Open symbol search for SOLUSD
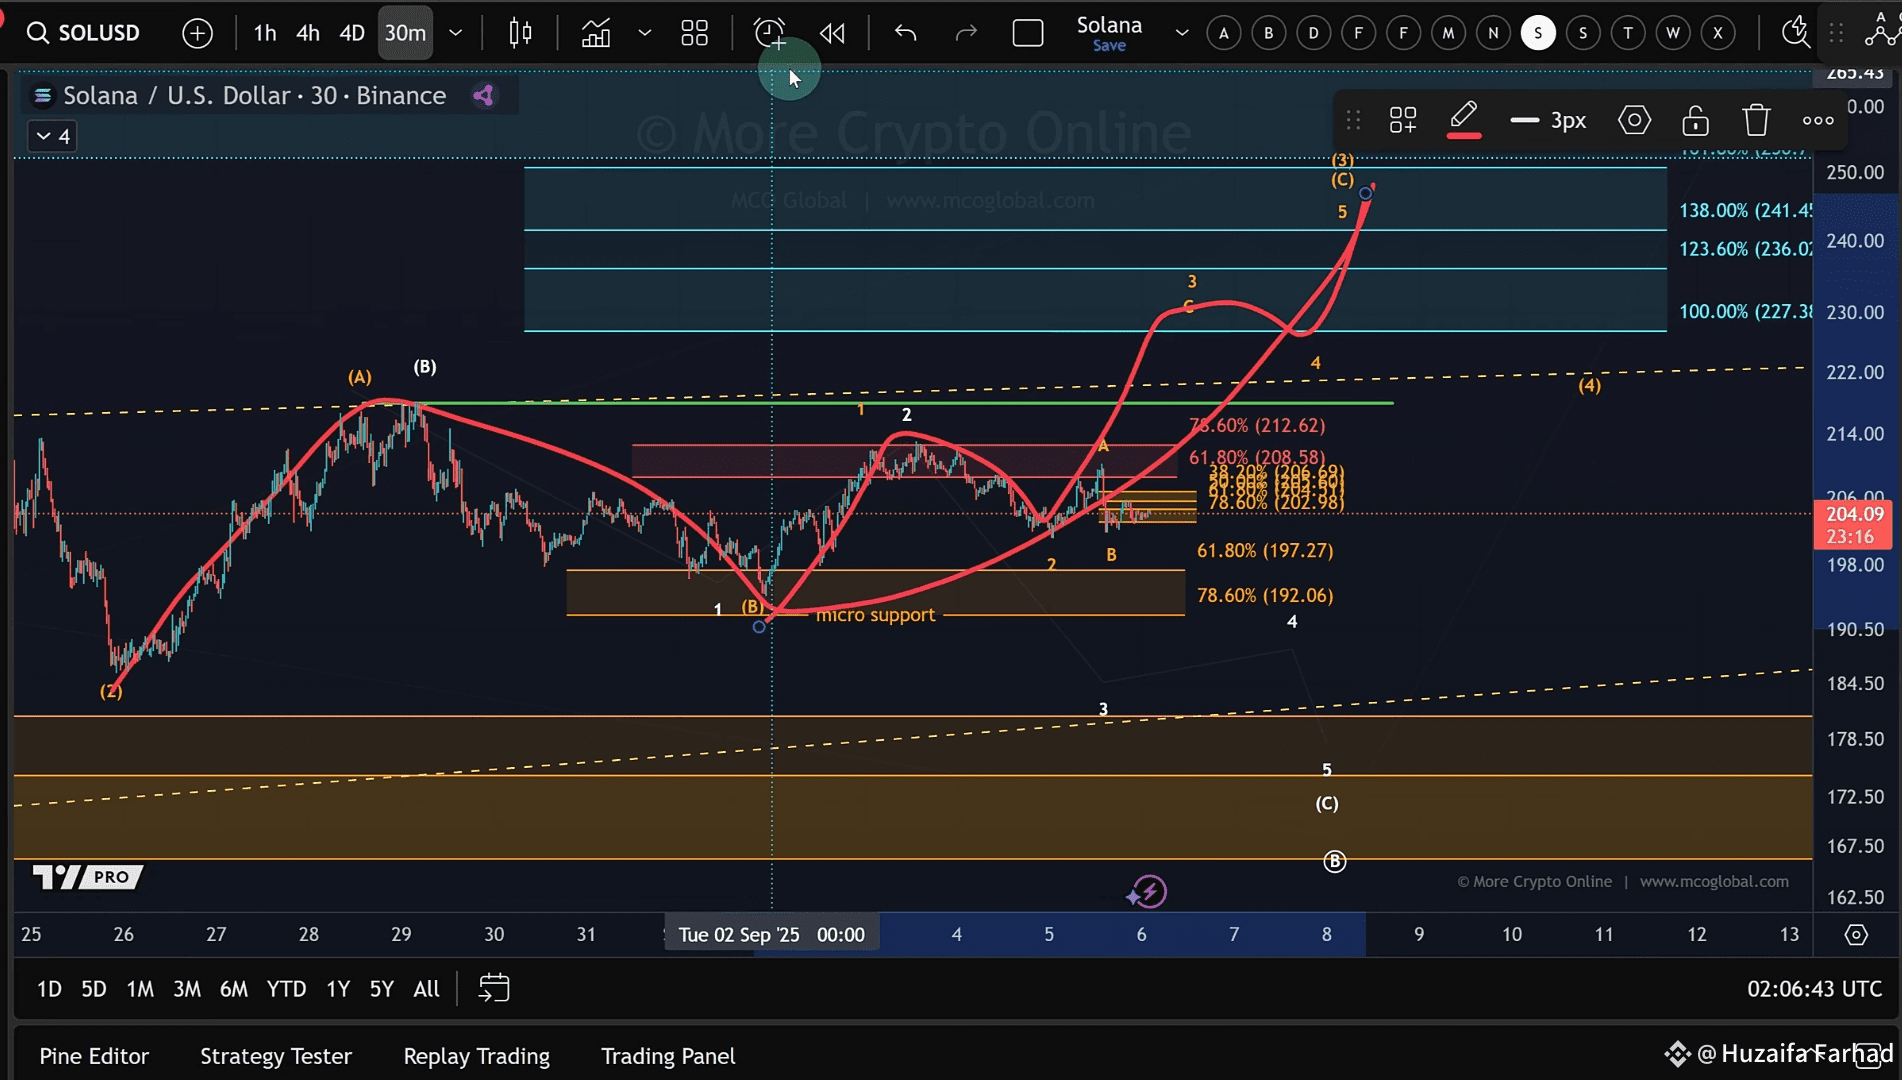This screenshot has height=1080, width=1902. coord(84,33)
